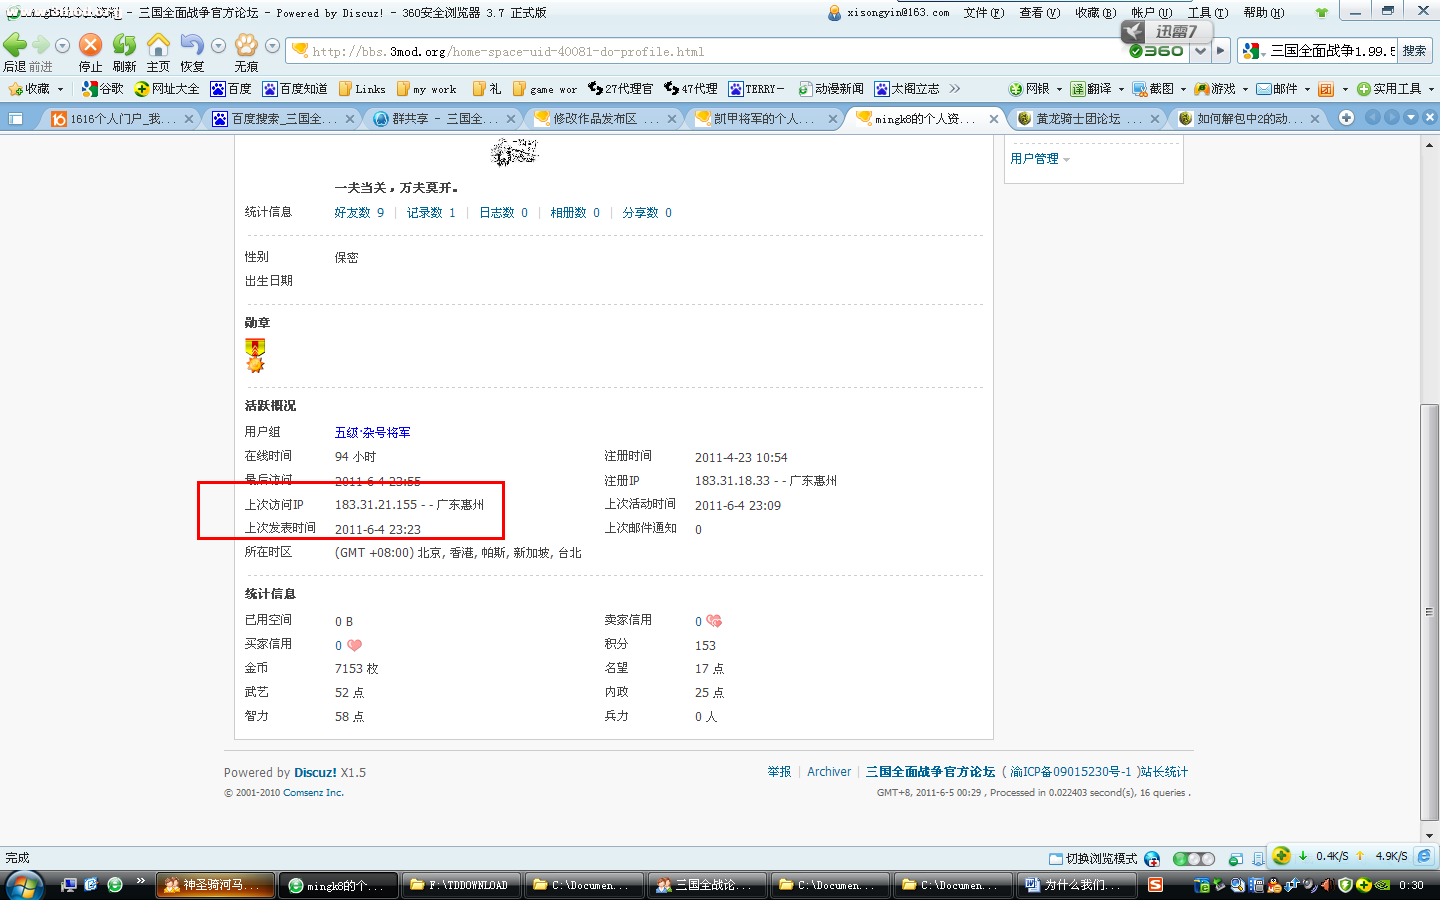Click the Restore (undo closed tab) icon
Screen dimensions: 1440x900
pyautogui.click(x=192, y=45)
